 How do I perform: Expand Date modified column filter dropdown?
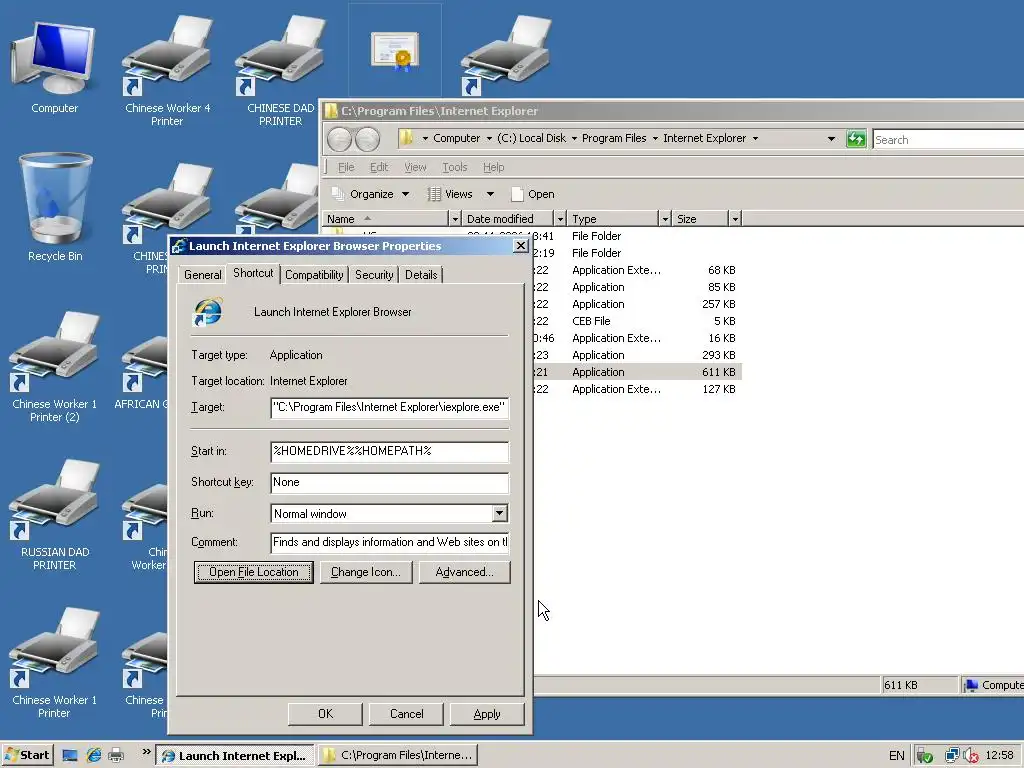[x=560, y=219]
